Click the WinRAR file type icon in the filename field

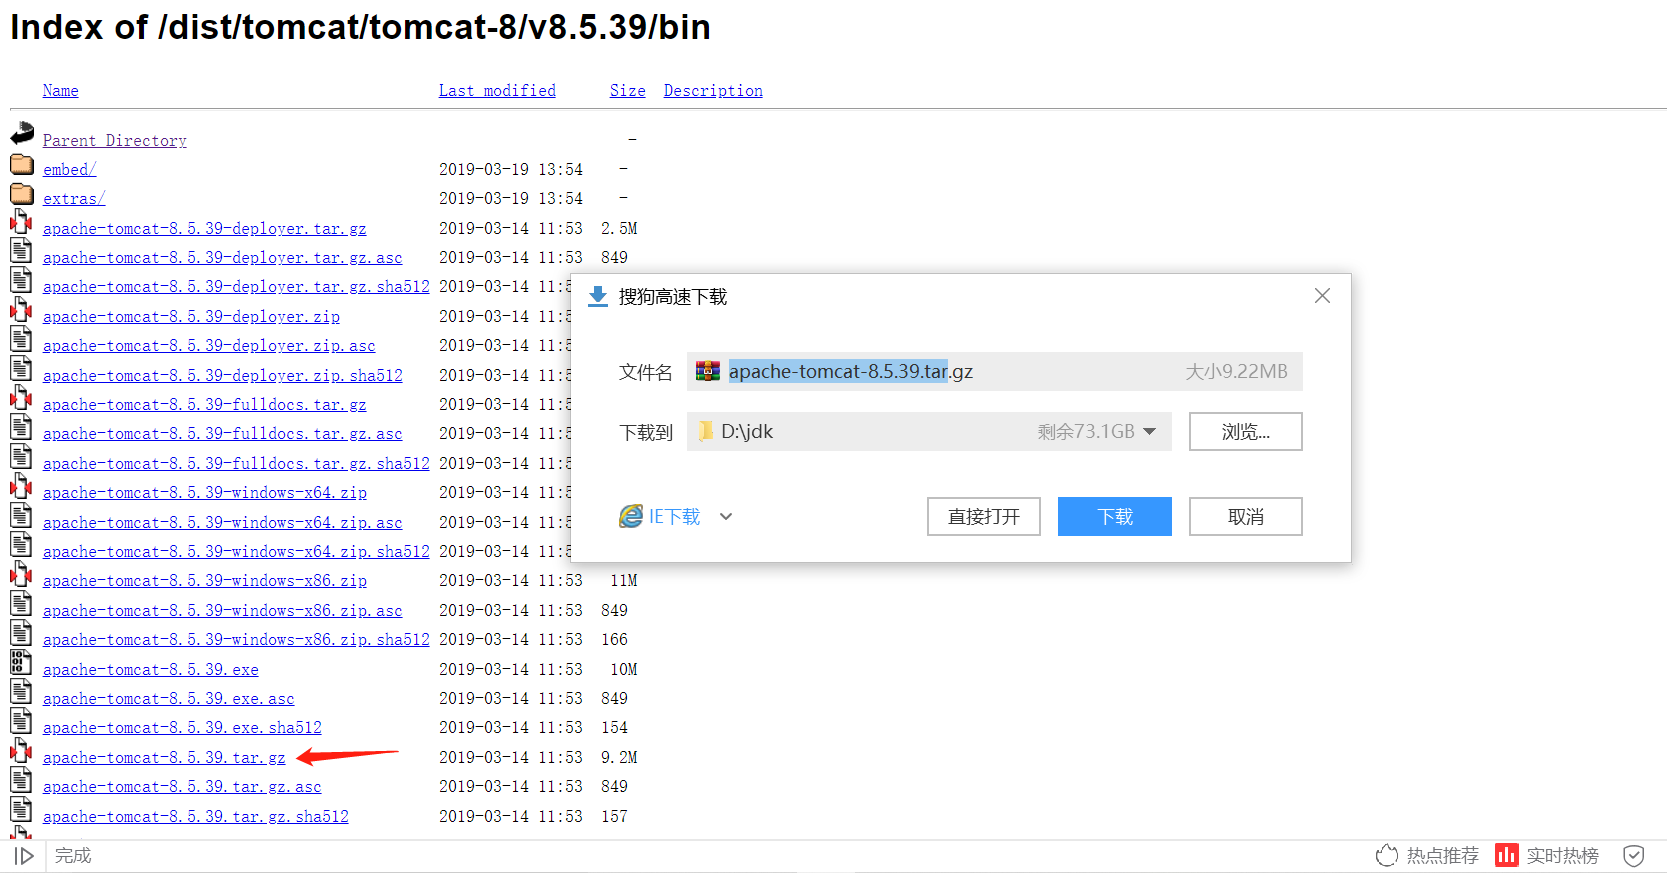pos(708,371)
